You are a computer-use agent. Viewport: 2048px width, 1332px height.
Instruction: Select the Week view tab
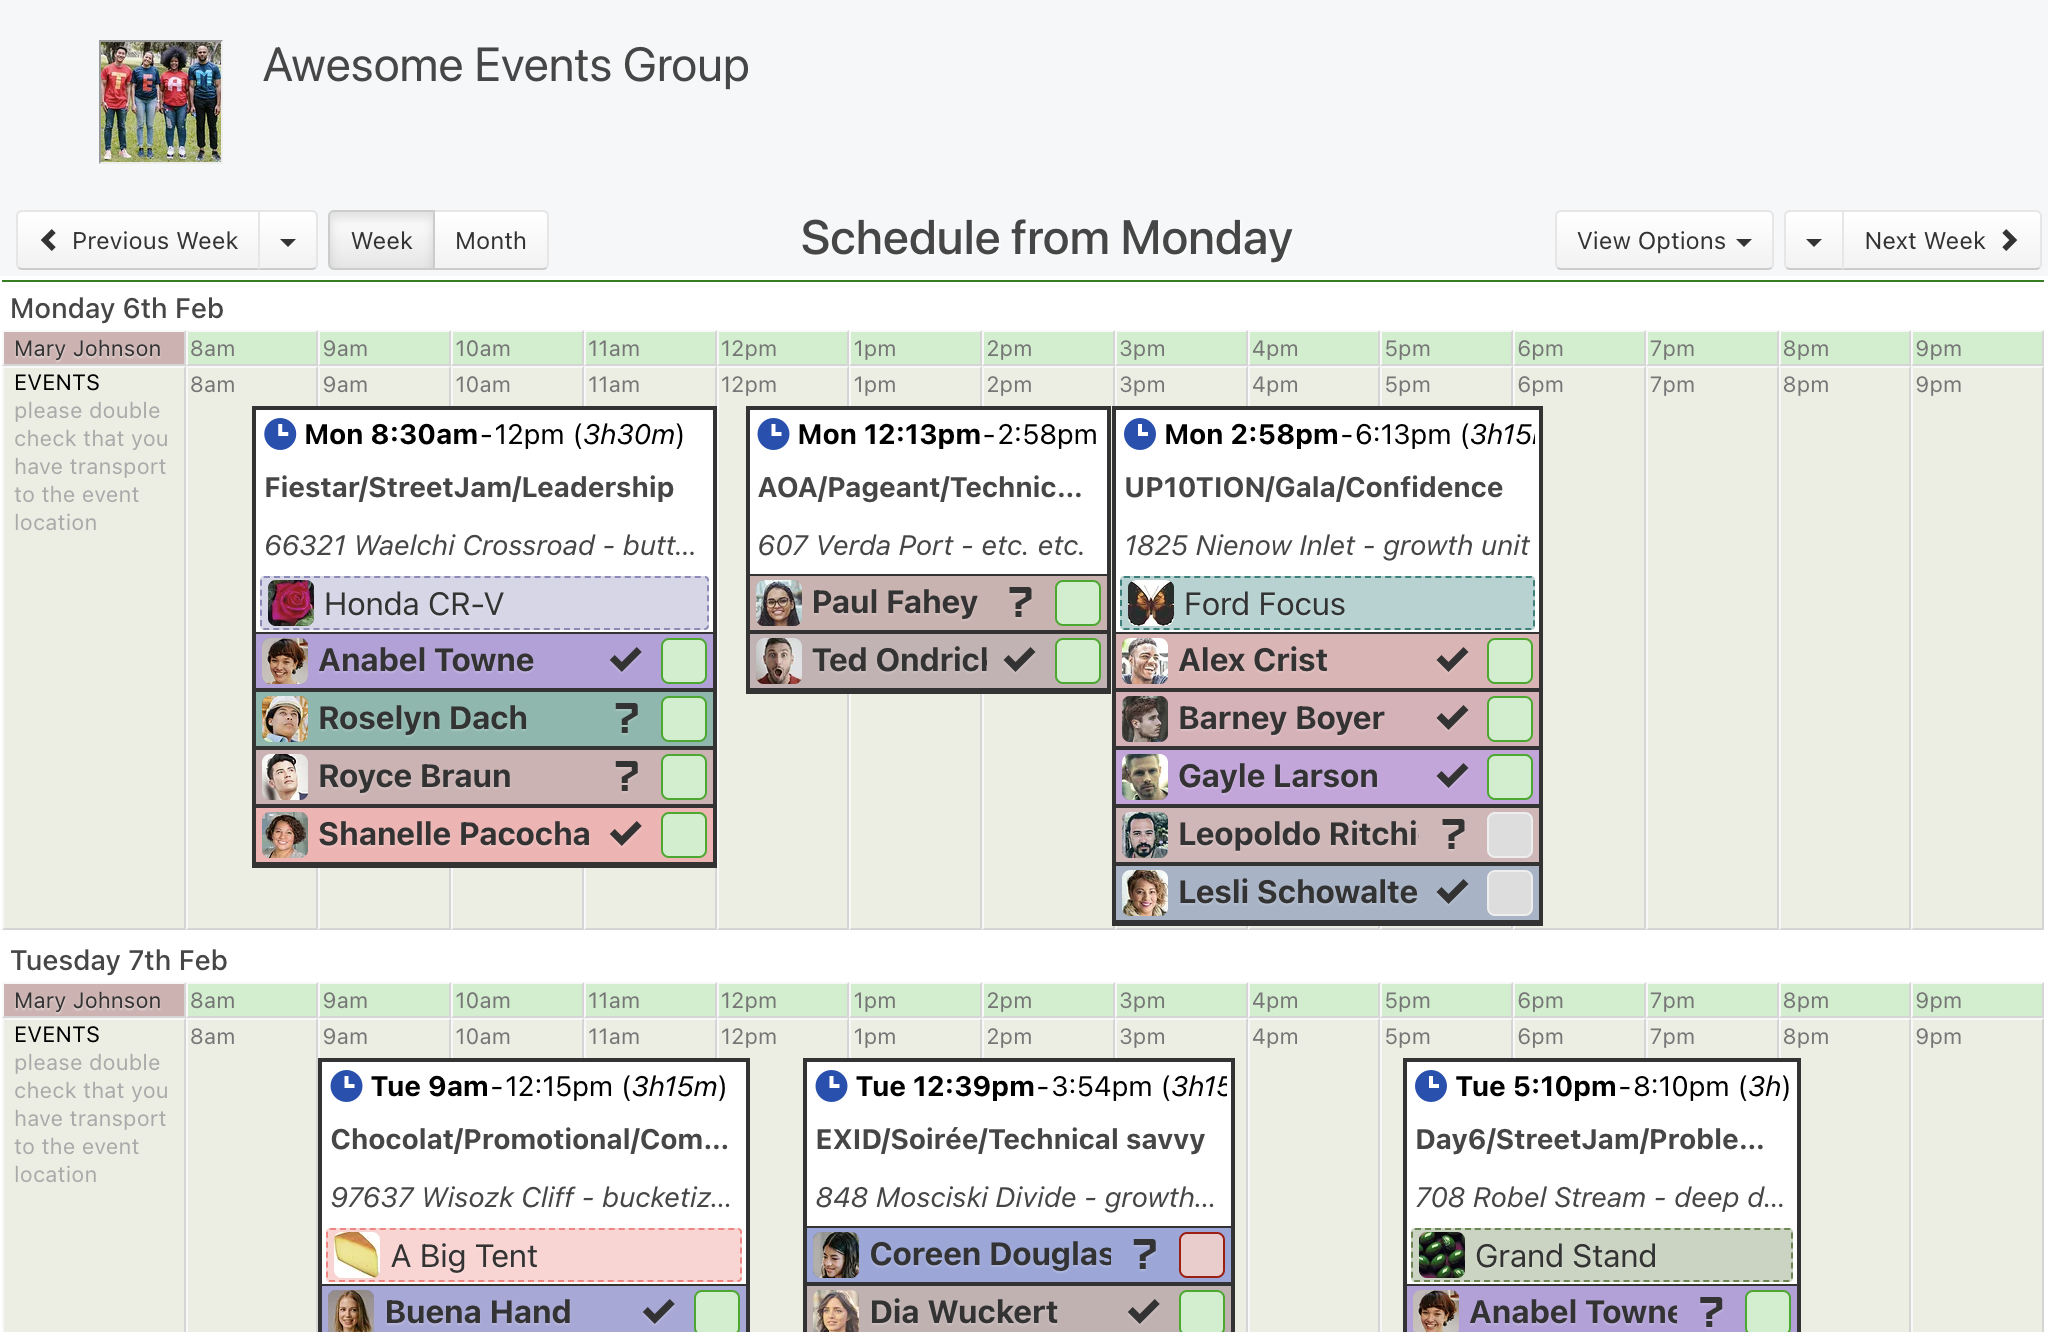381,240
